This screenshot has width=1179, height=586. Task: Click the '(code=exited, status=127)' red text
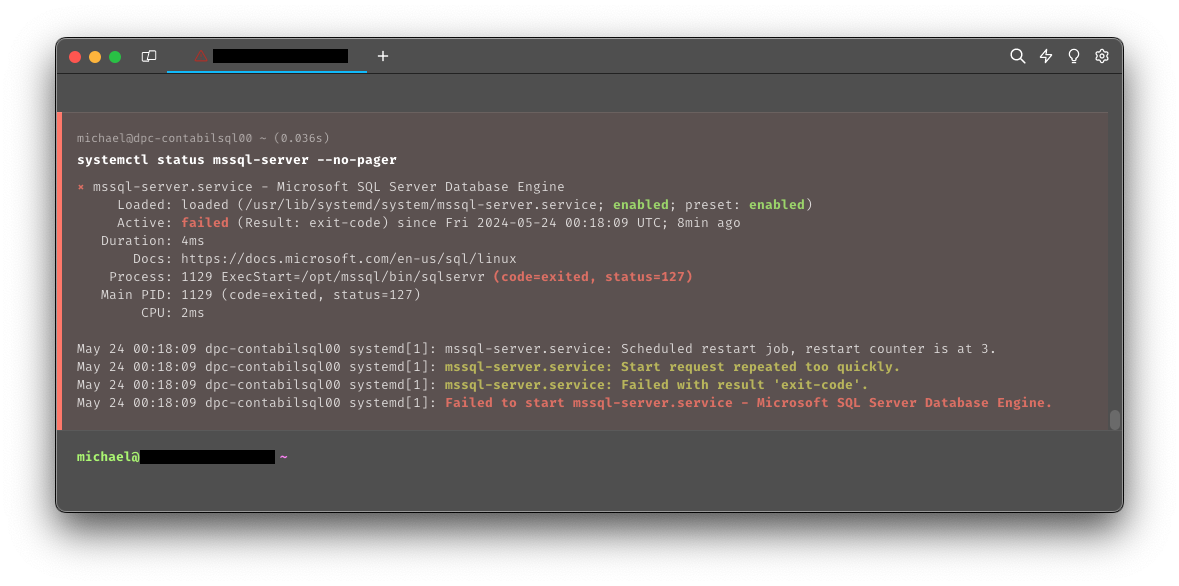pos(593,277)
